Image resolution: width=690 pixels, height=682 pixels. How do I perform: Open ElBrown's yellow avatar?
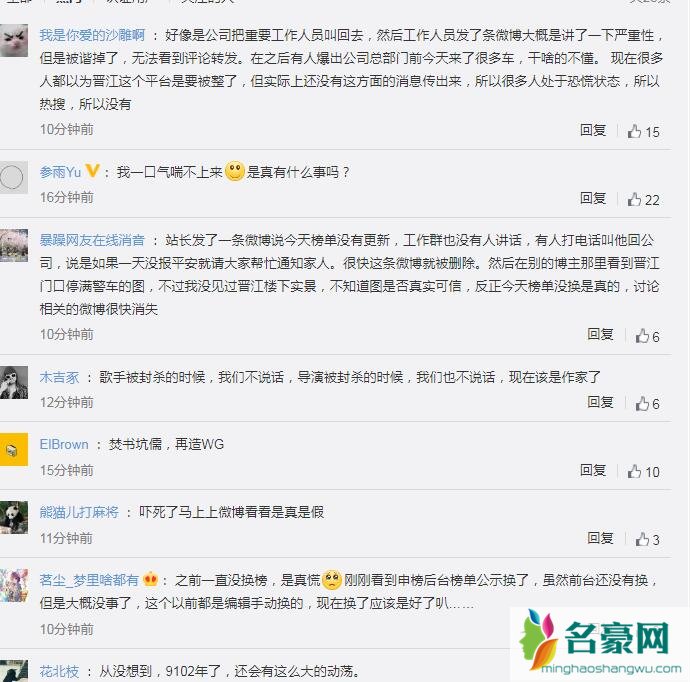14,449
